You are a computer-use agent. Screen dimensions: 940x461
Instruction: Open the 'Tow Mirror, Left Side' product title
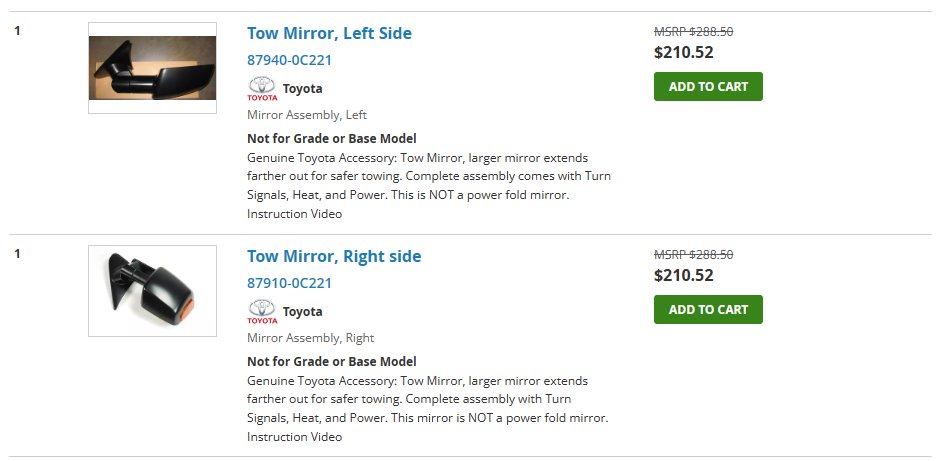[x=329, y=33]
